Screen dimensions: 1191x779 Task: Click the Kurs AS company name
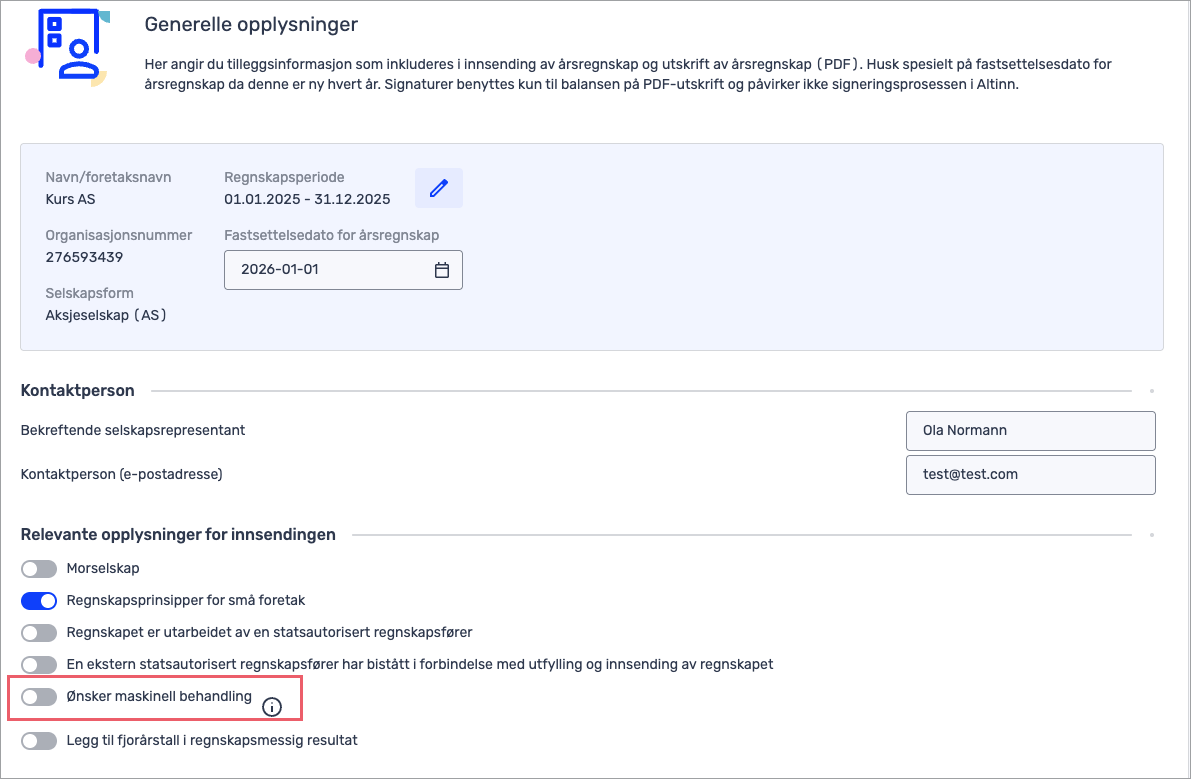coord(71,199)
